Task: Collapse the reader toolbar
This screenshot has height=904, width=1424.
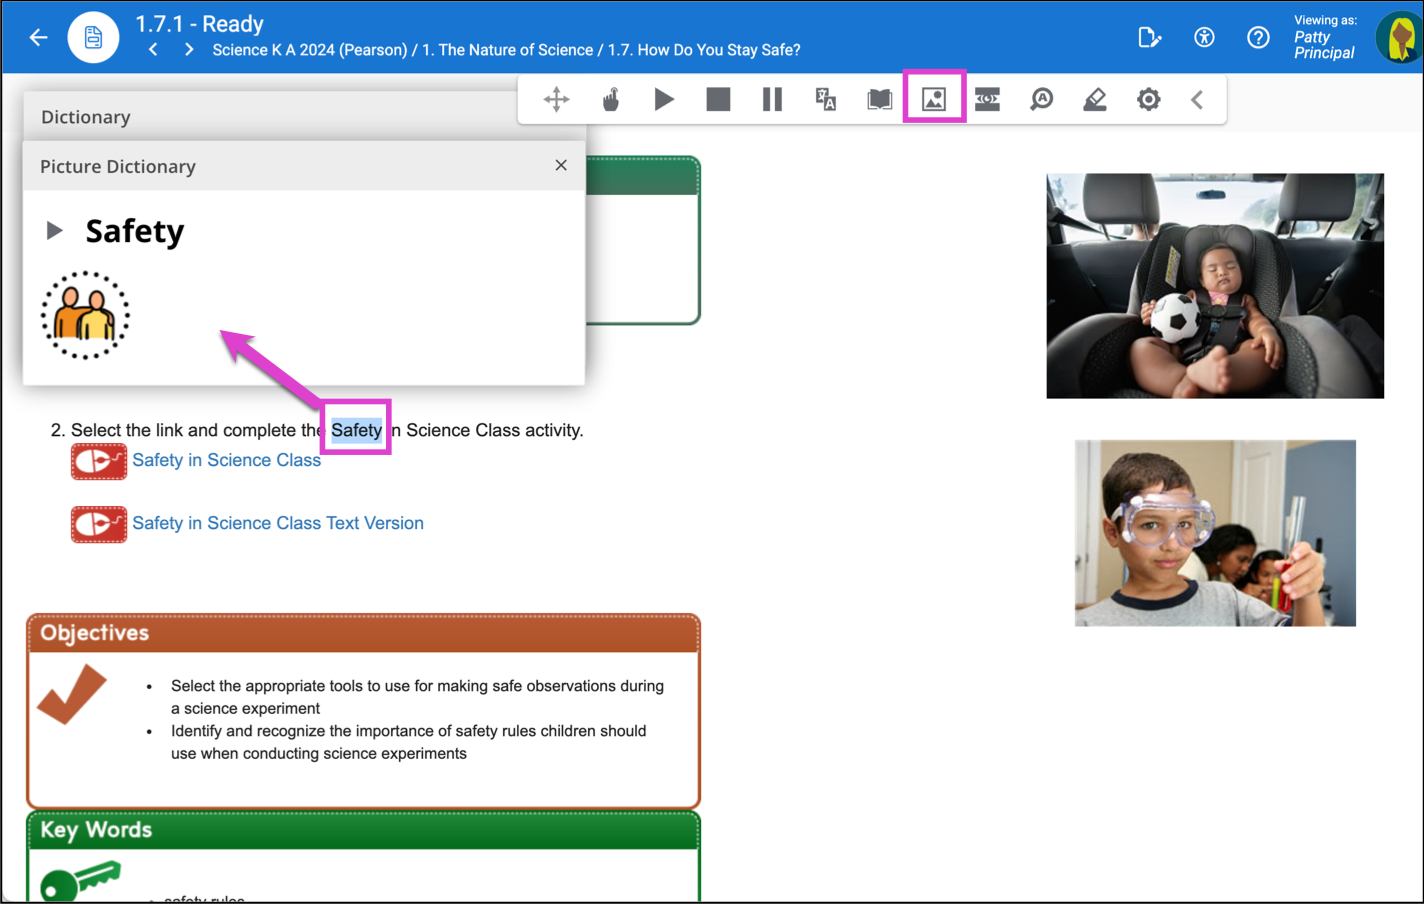Action: (x=1197, y=99)
